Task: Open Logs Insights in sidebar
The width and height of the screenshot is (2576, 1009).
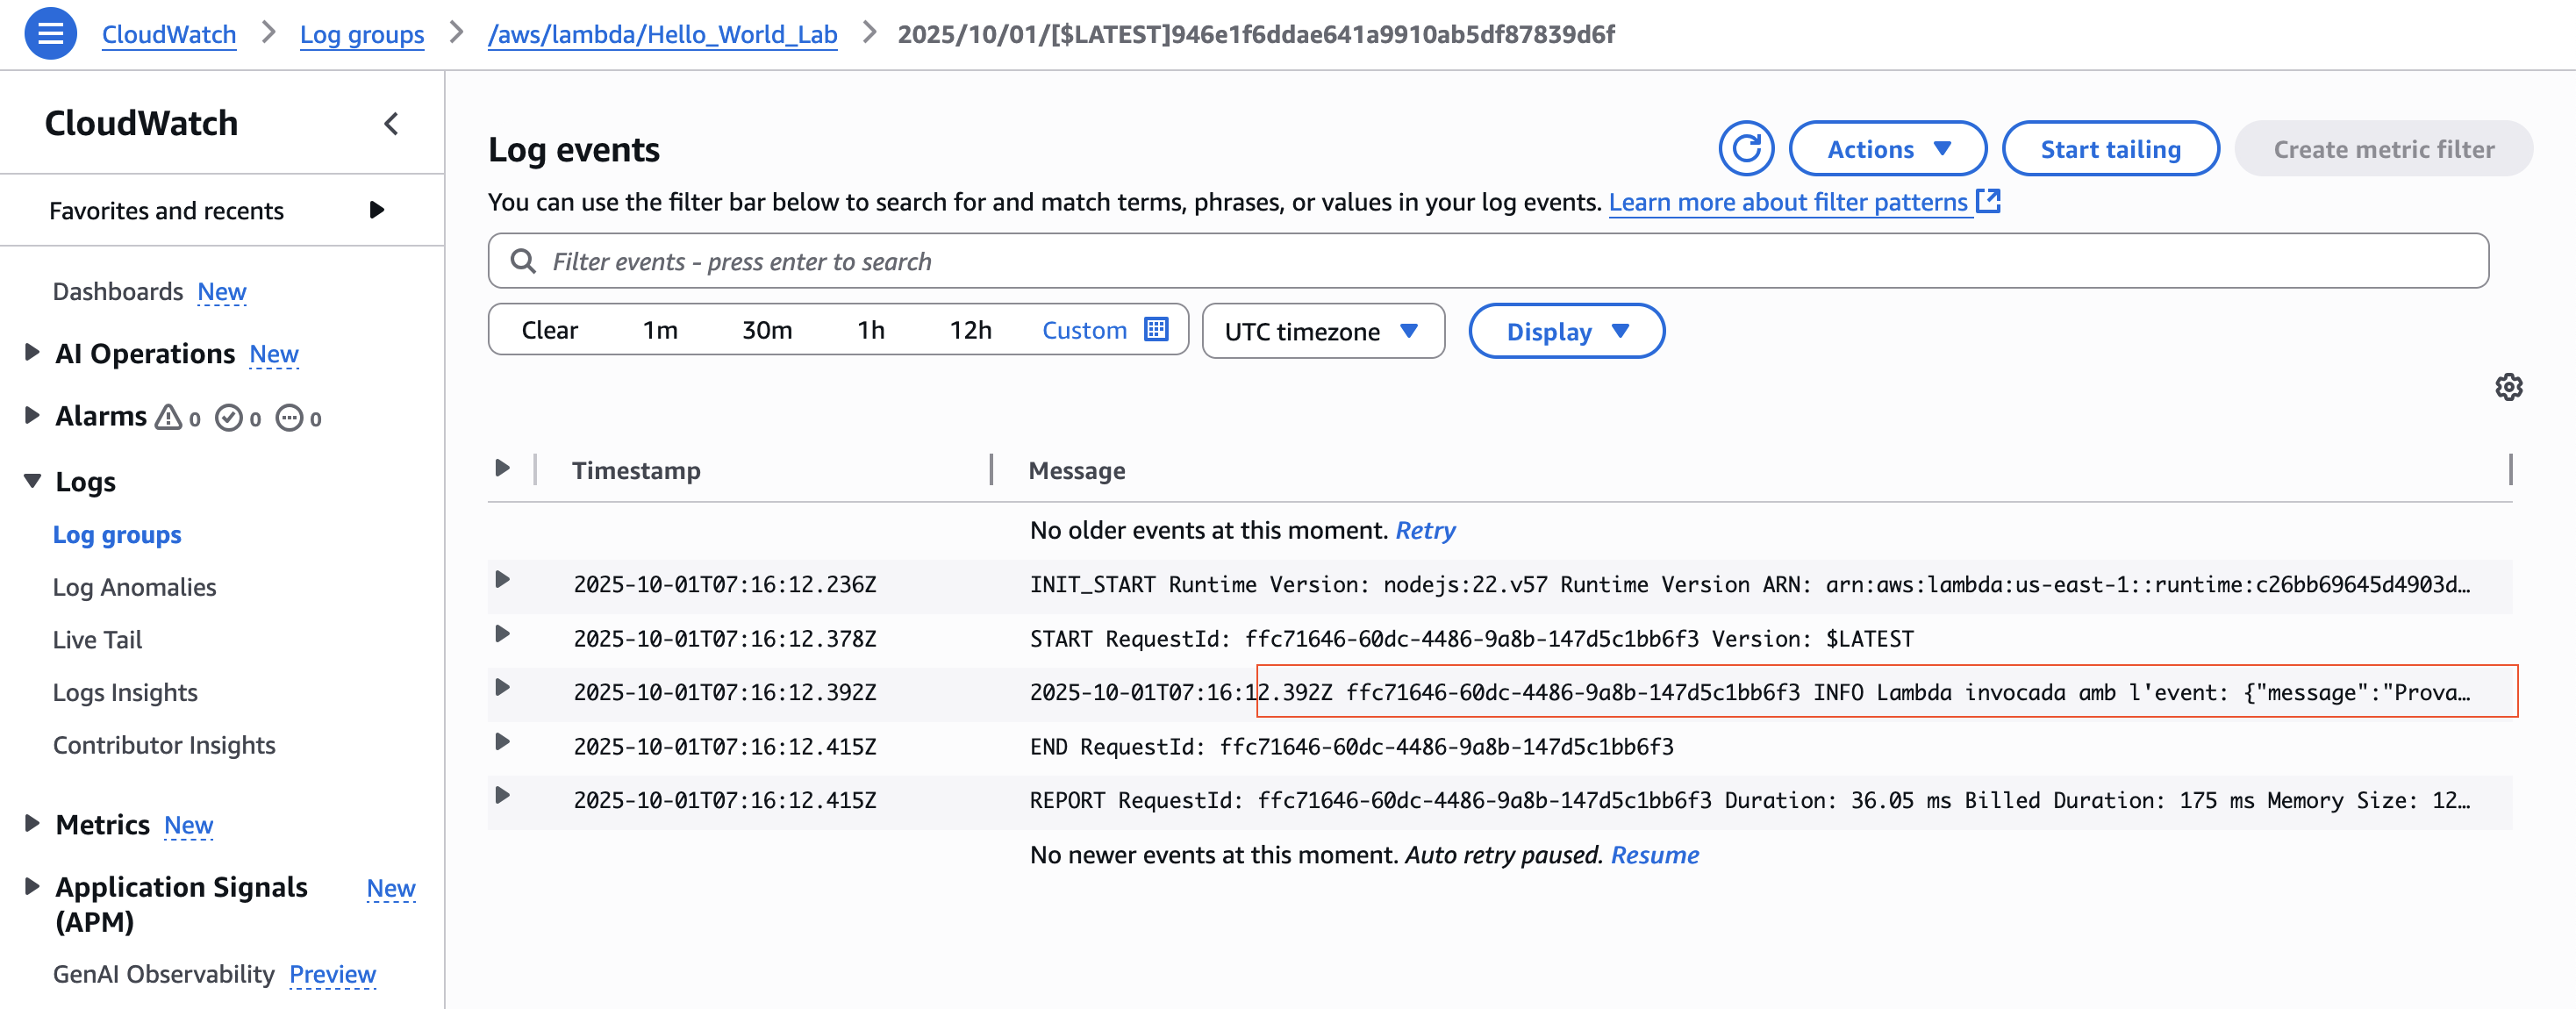Action: pyautogui.click(x=125, y=692)
